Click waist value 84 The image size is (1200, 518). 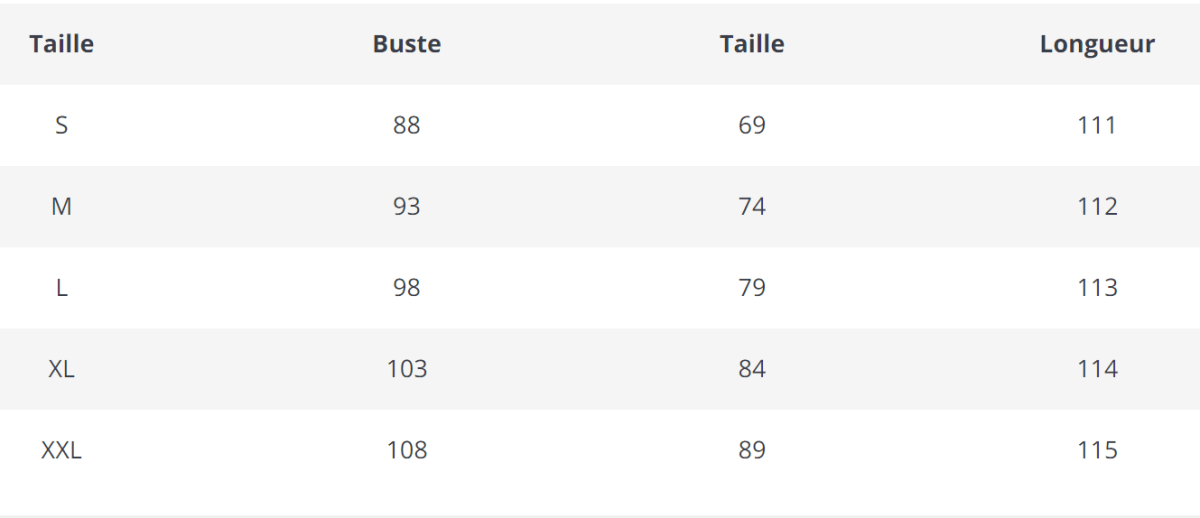coord(752,369)
